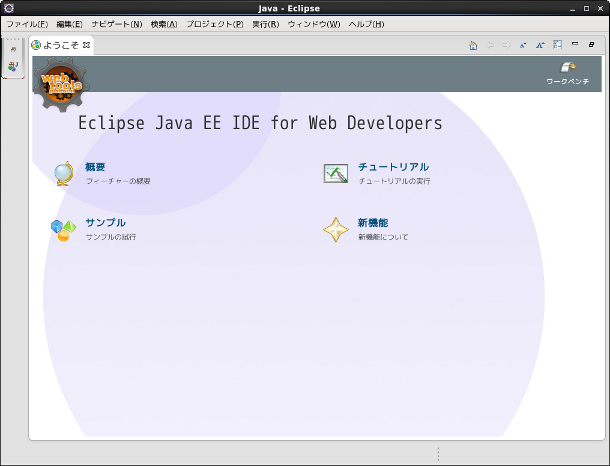
Task: Open the ファイル(F) menu
Action: tap(27, 24)
